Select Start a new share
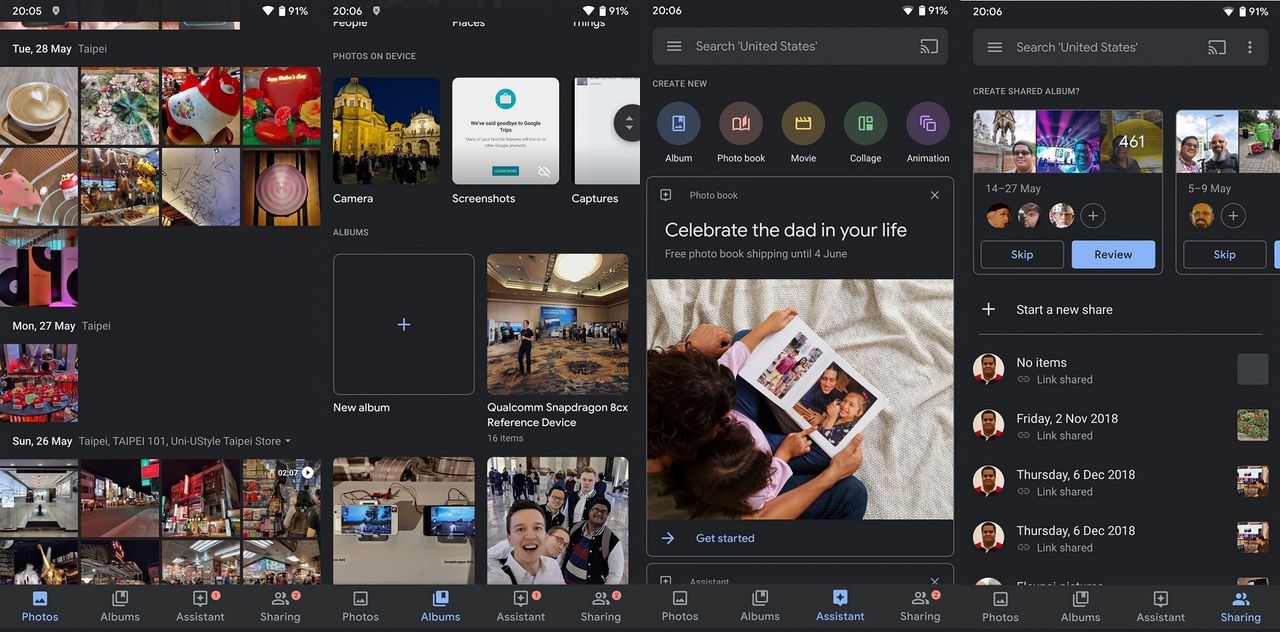Viewport: 1280px width, 632px height. (1064, 309)
